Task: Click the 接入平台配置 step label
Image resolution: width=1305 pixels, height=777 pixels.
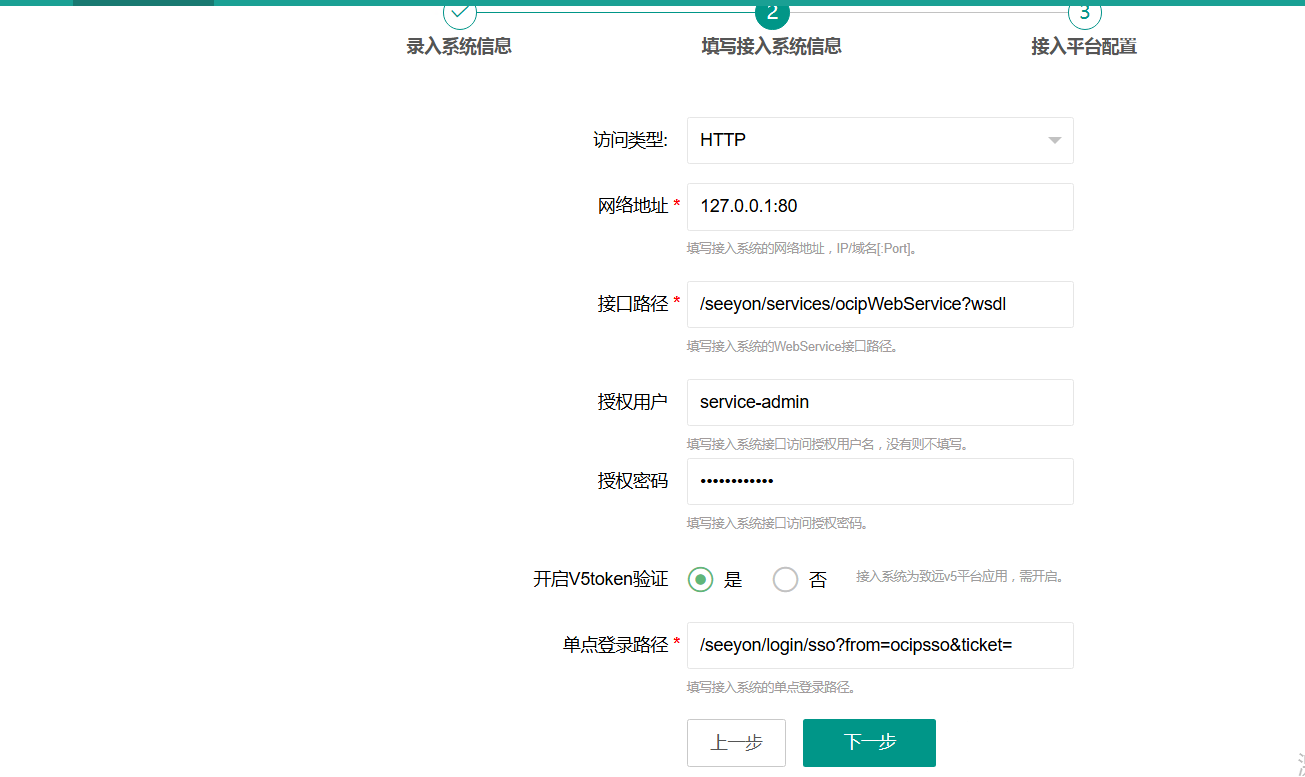Action: point(1084,46)
